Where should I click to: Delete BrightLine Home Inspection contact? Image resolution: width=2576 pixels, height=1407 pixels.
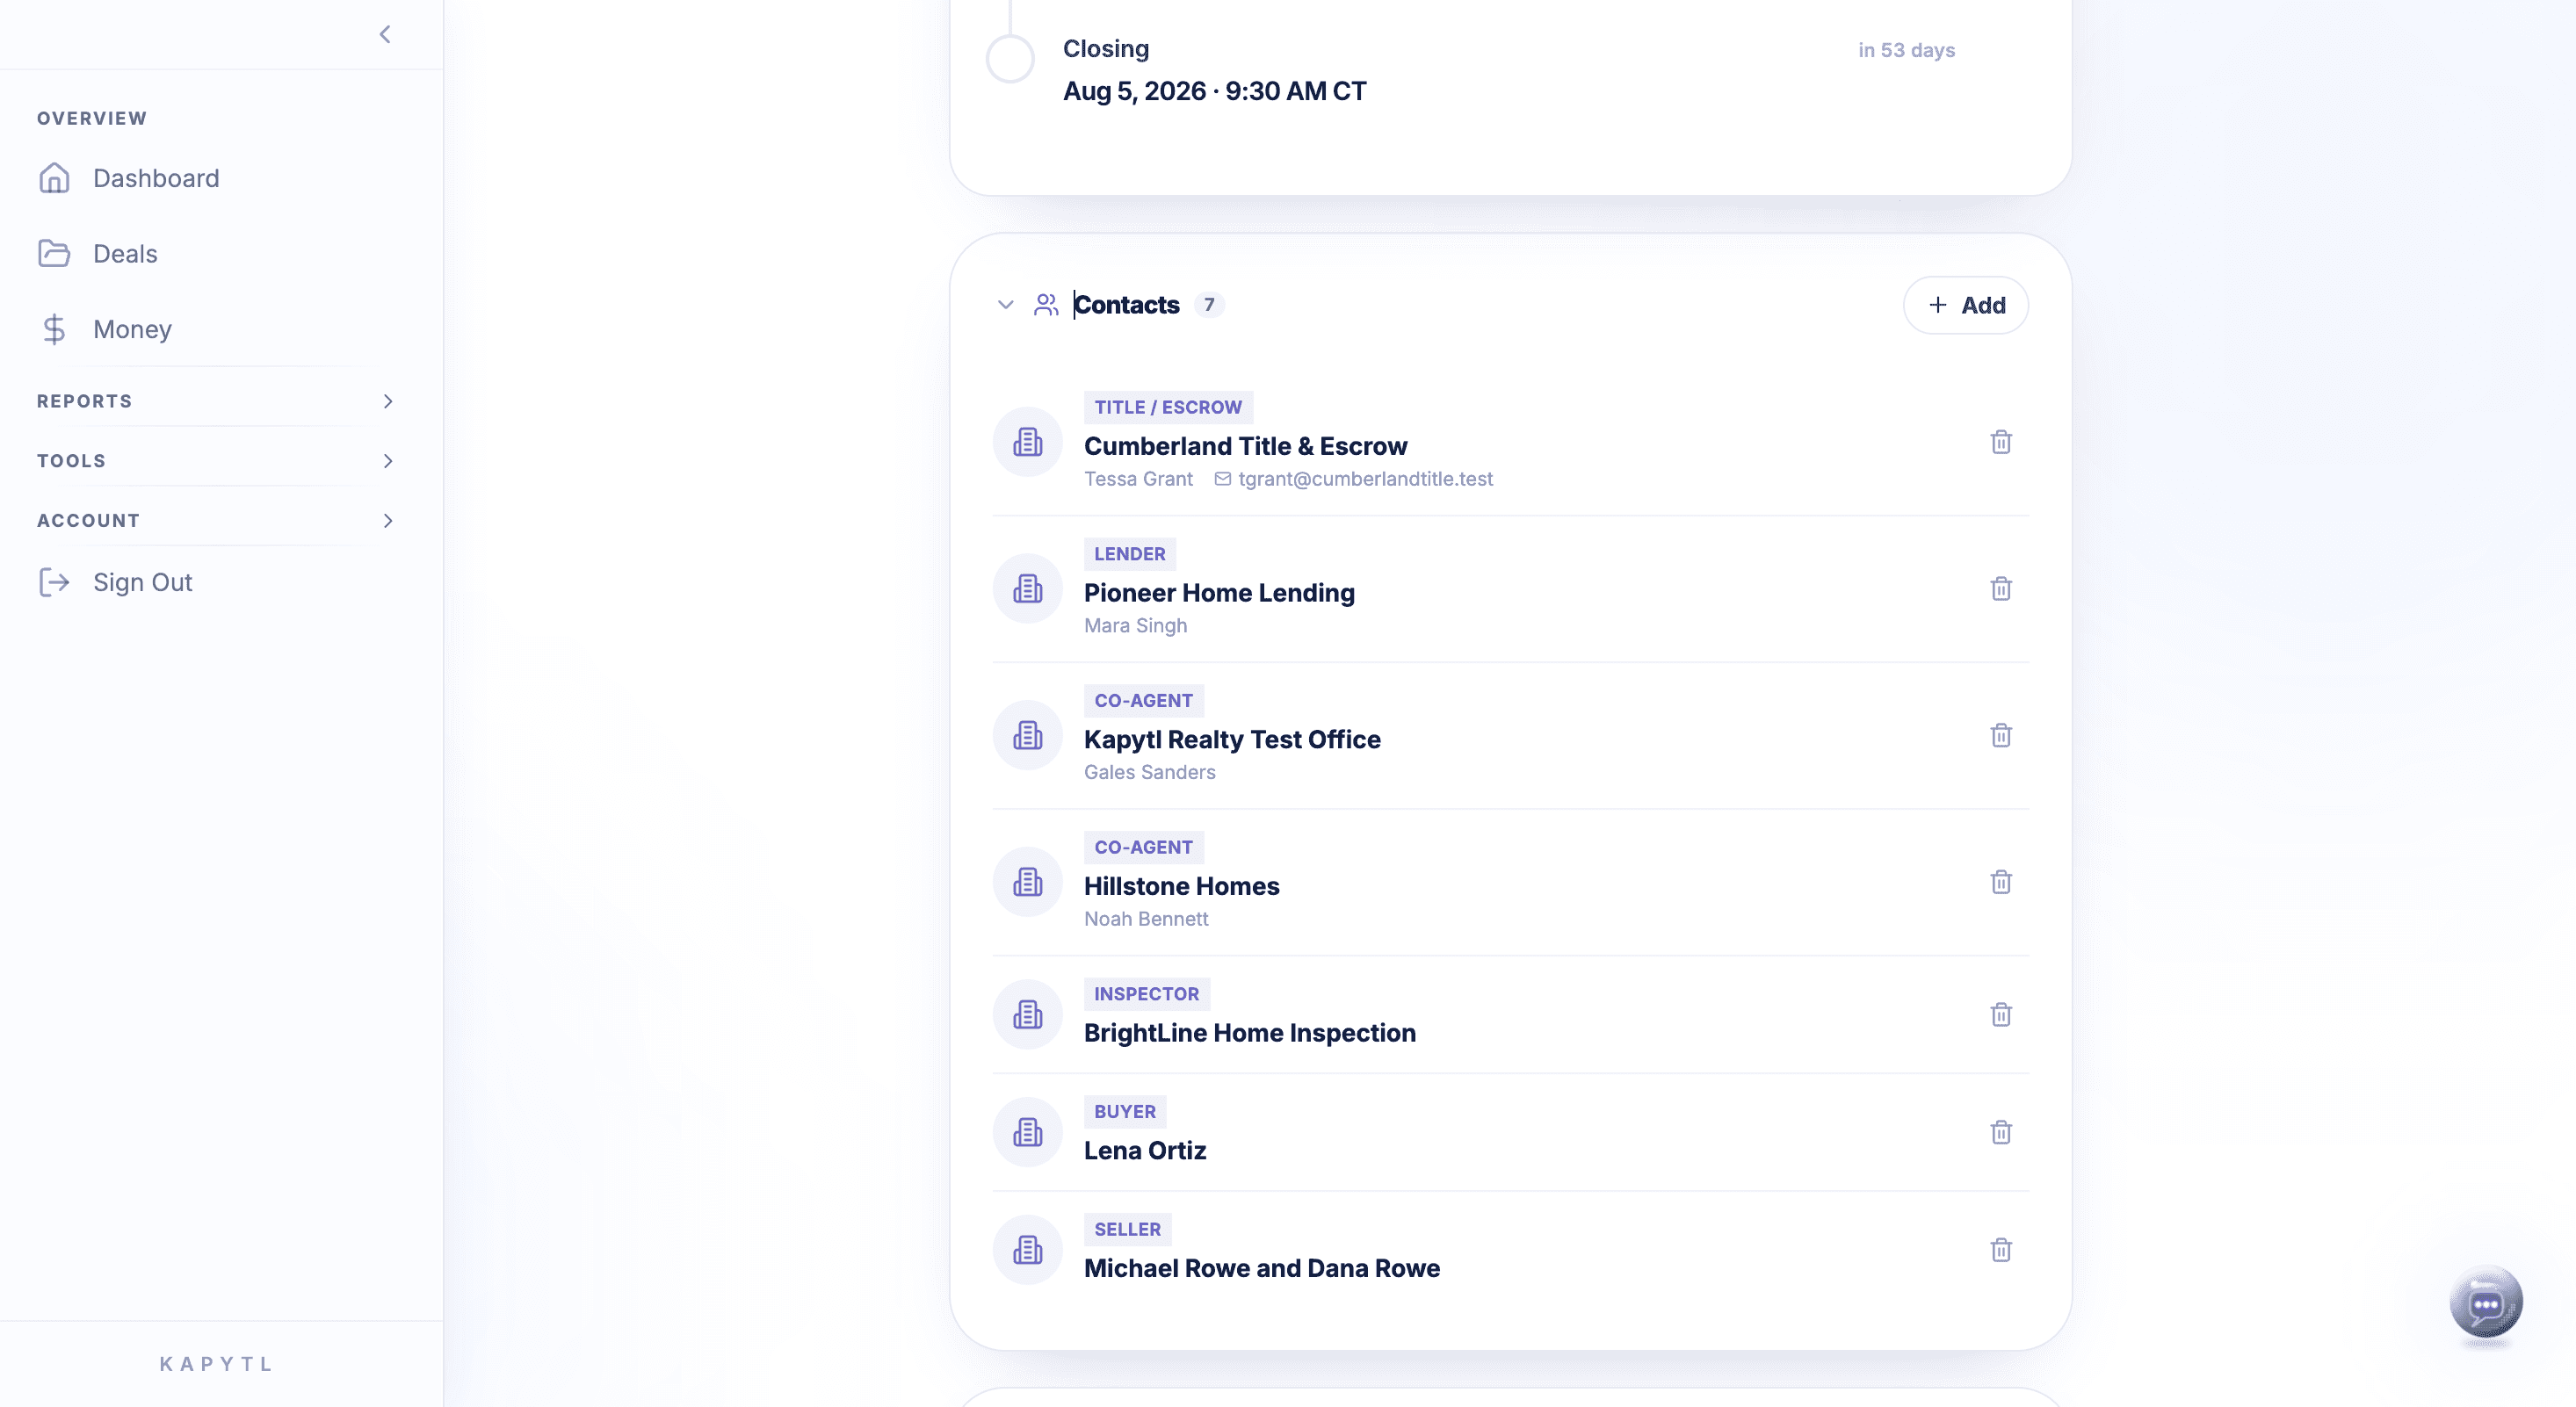point(2001,1015)
